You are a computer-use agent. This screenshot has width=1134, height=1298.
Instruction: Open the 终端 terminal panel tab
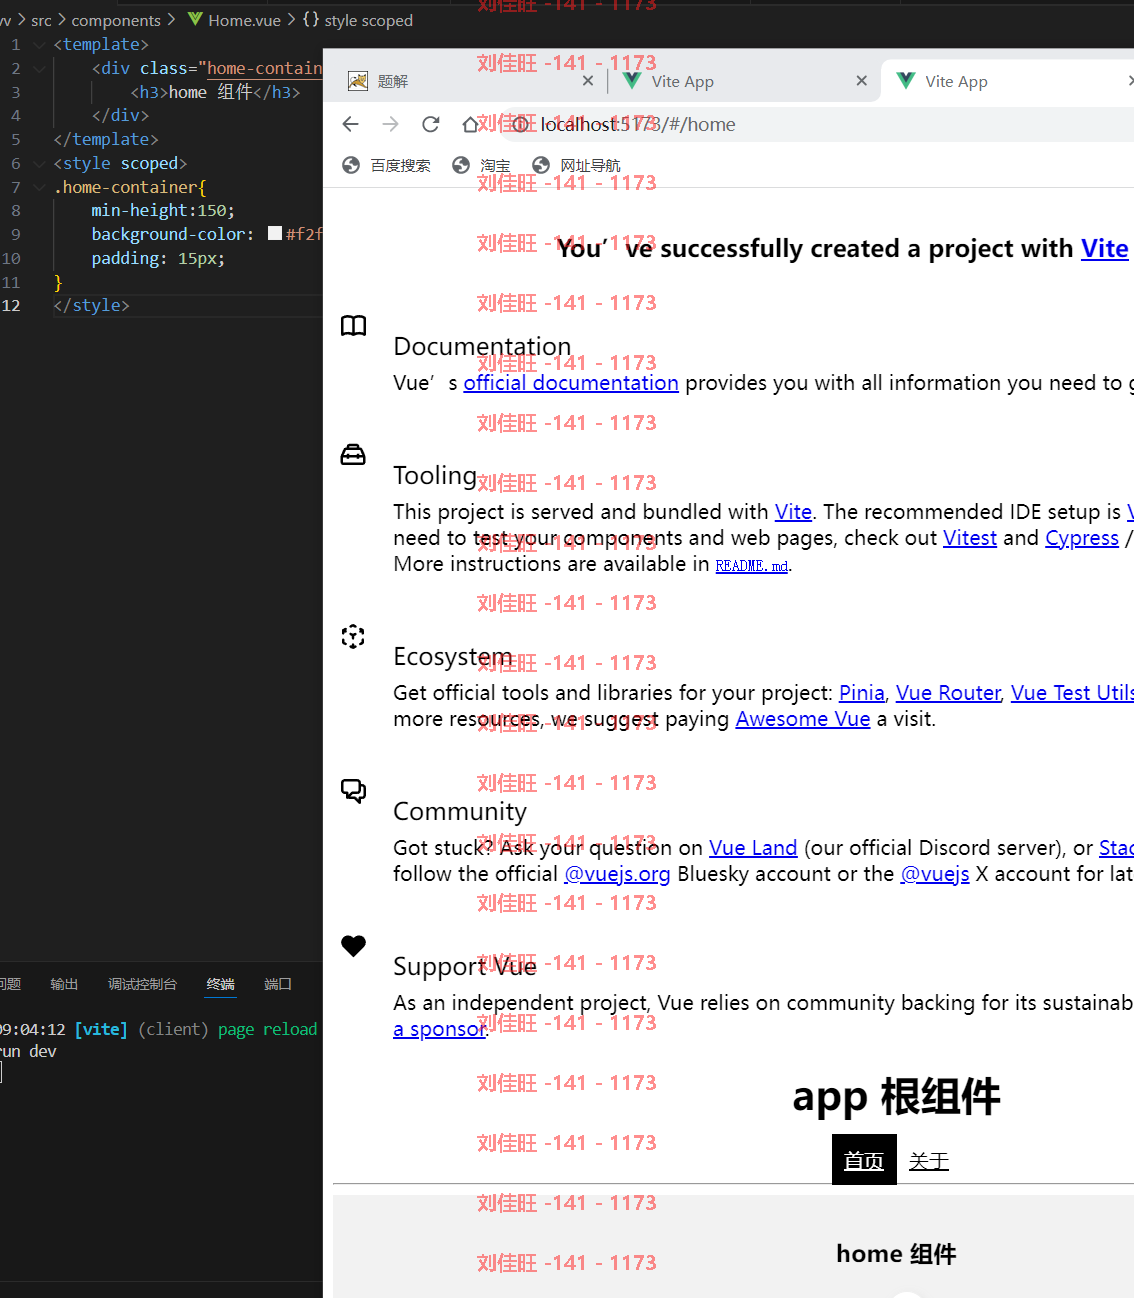point(220,984)
